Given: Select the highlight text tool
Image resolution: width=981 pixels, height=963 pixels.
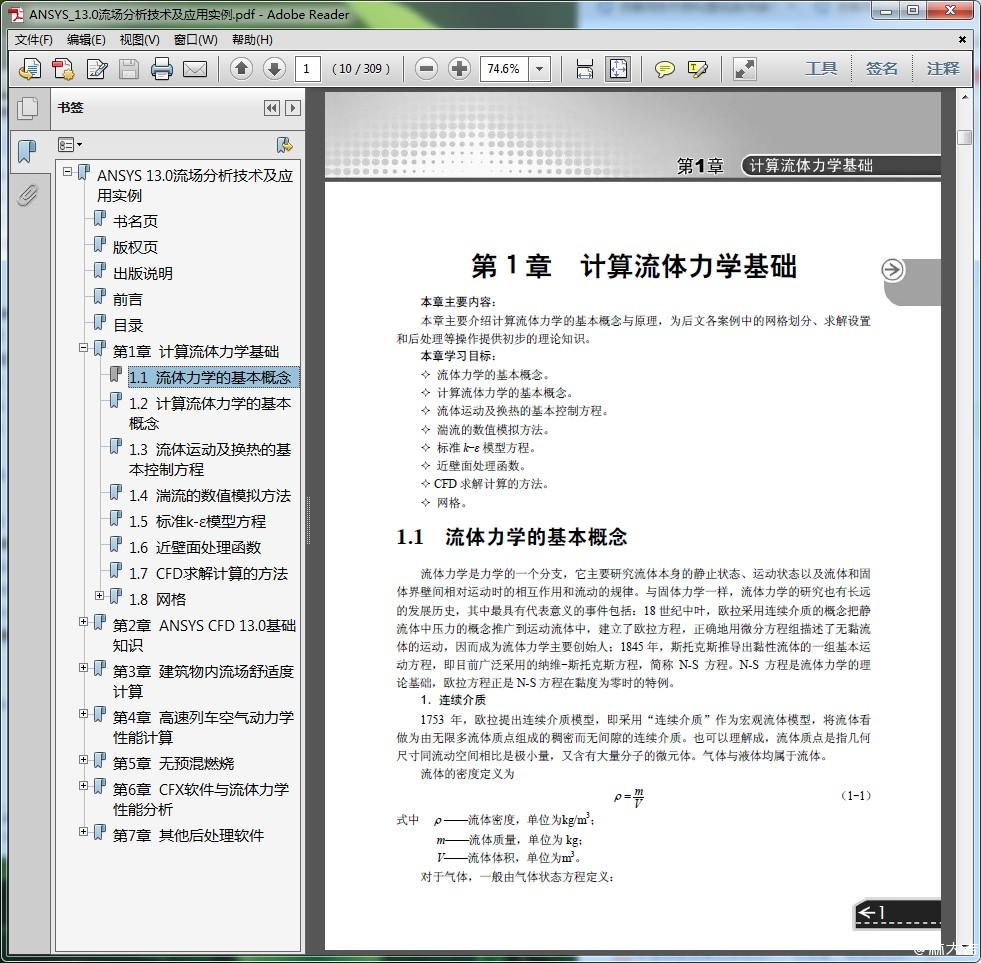Looking at the screenshot, I should tap(697, 69).
